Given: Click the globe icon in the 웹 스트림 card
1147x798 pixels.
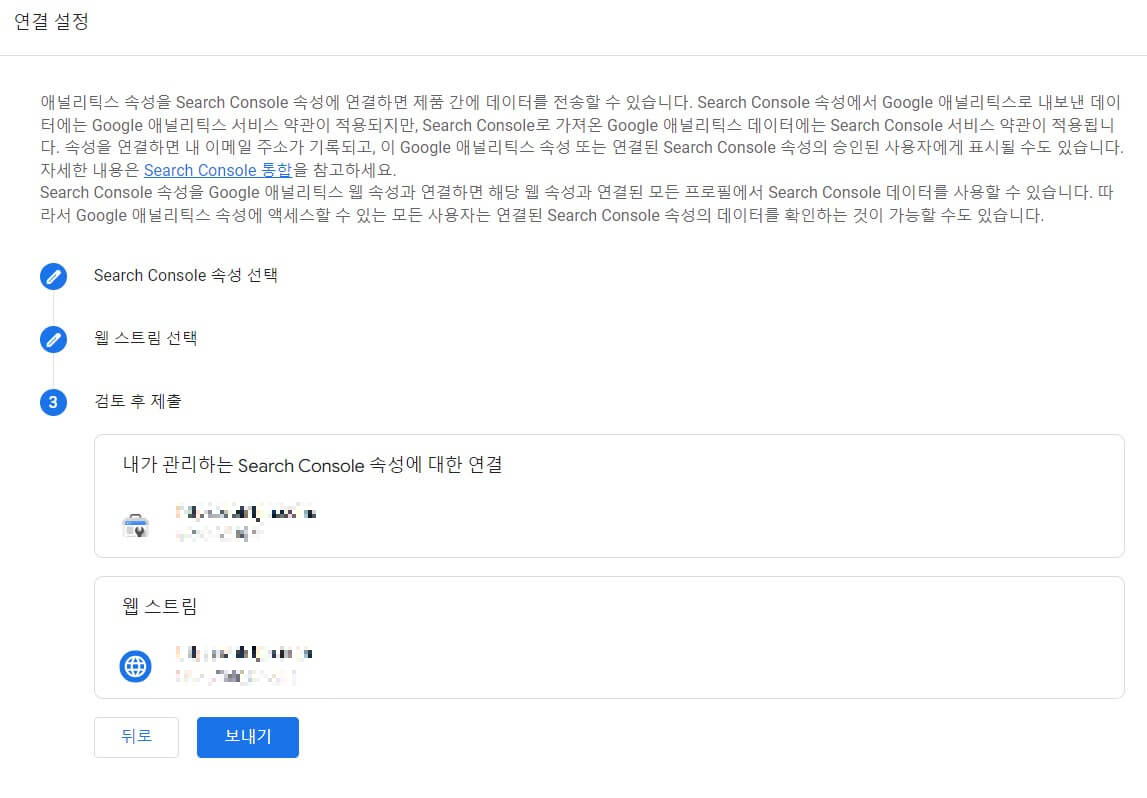Looking at the screenshot, I should pyautogui.click(x=136, y=665).
